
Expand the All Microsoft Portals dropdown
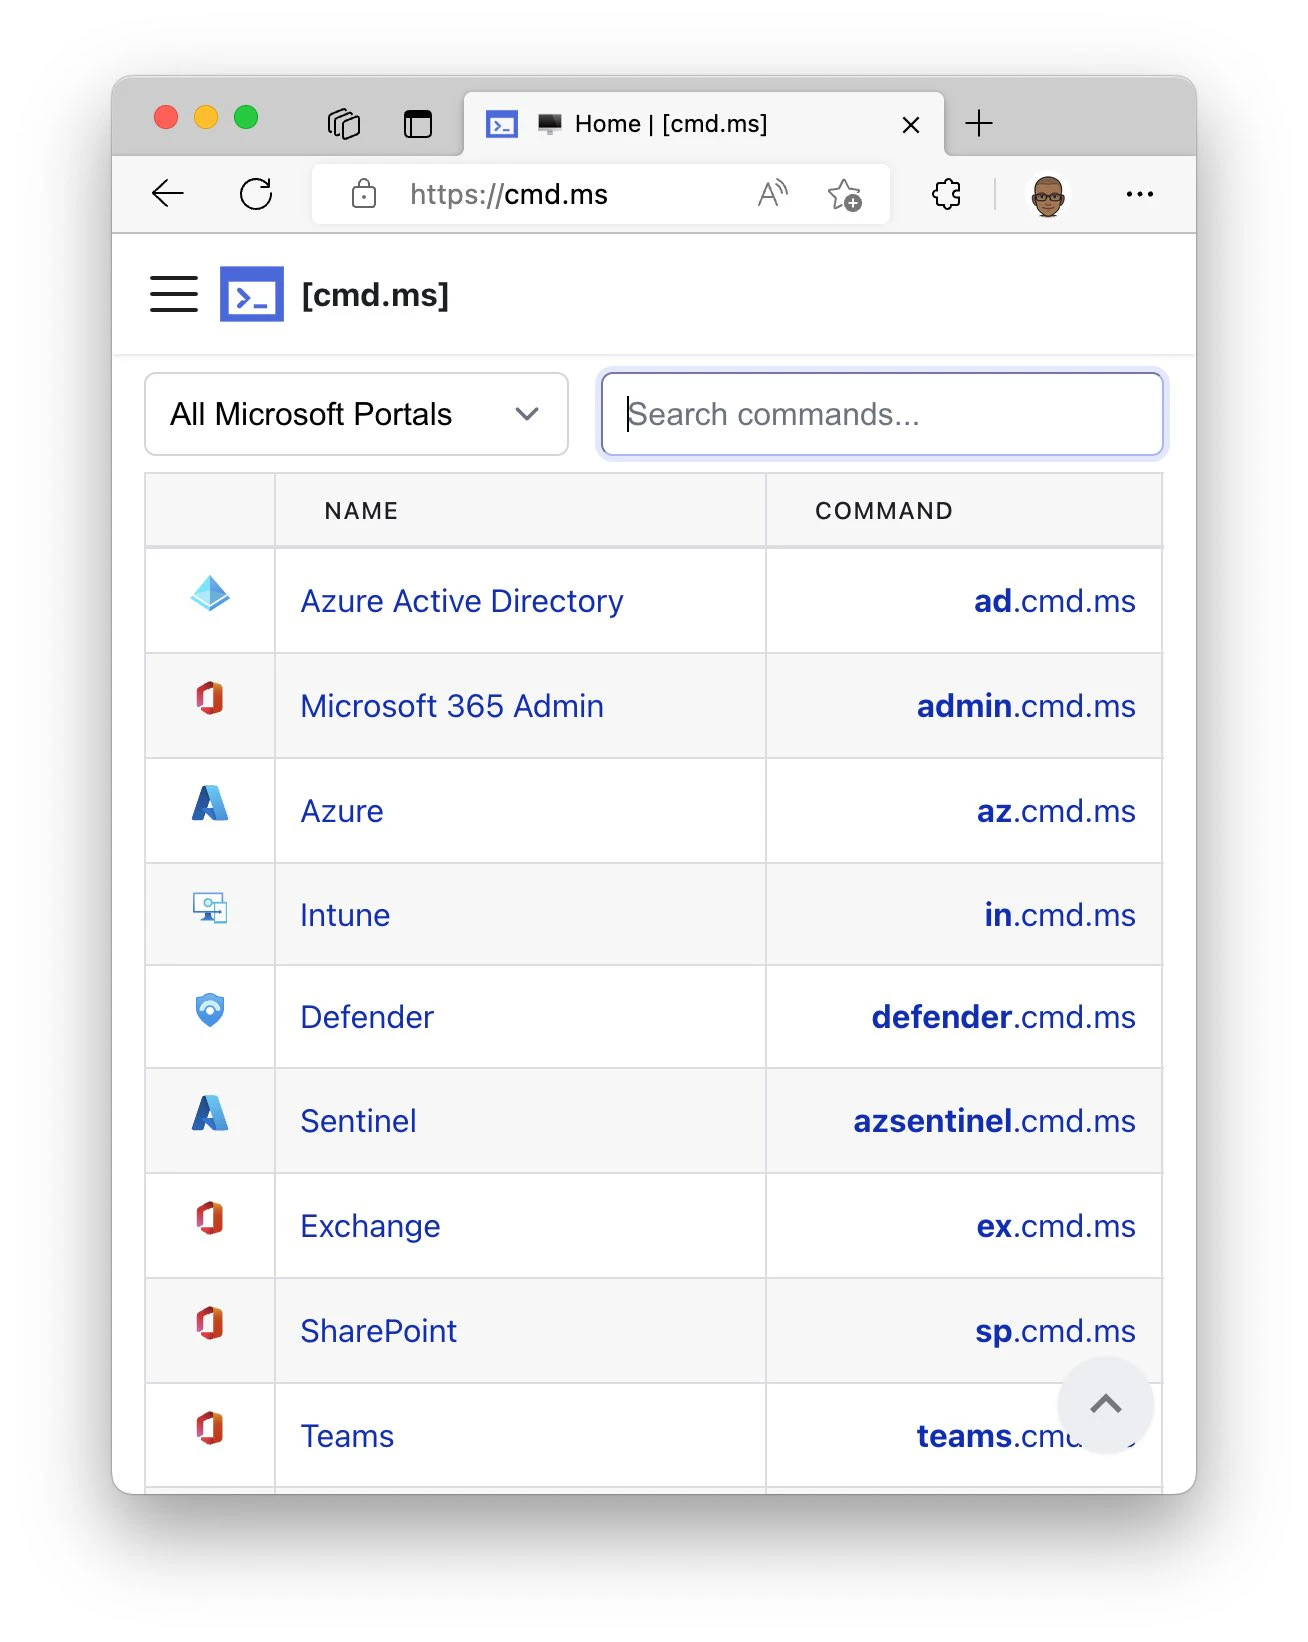coord(357,414)
